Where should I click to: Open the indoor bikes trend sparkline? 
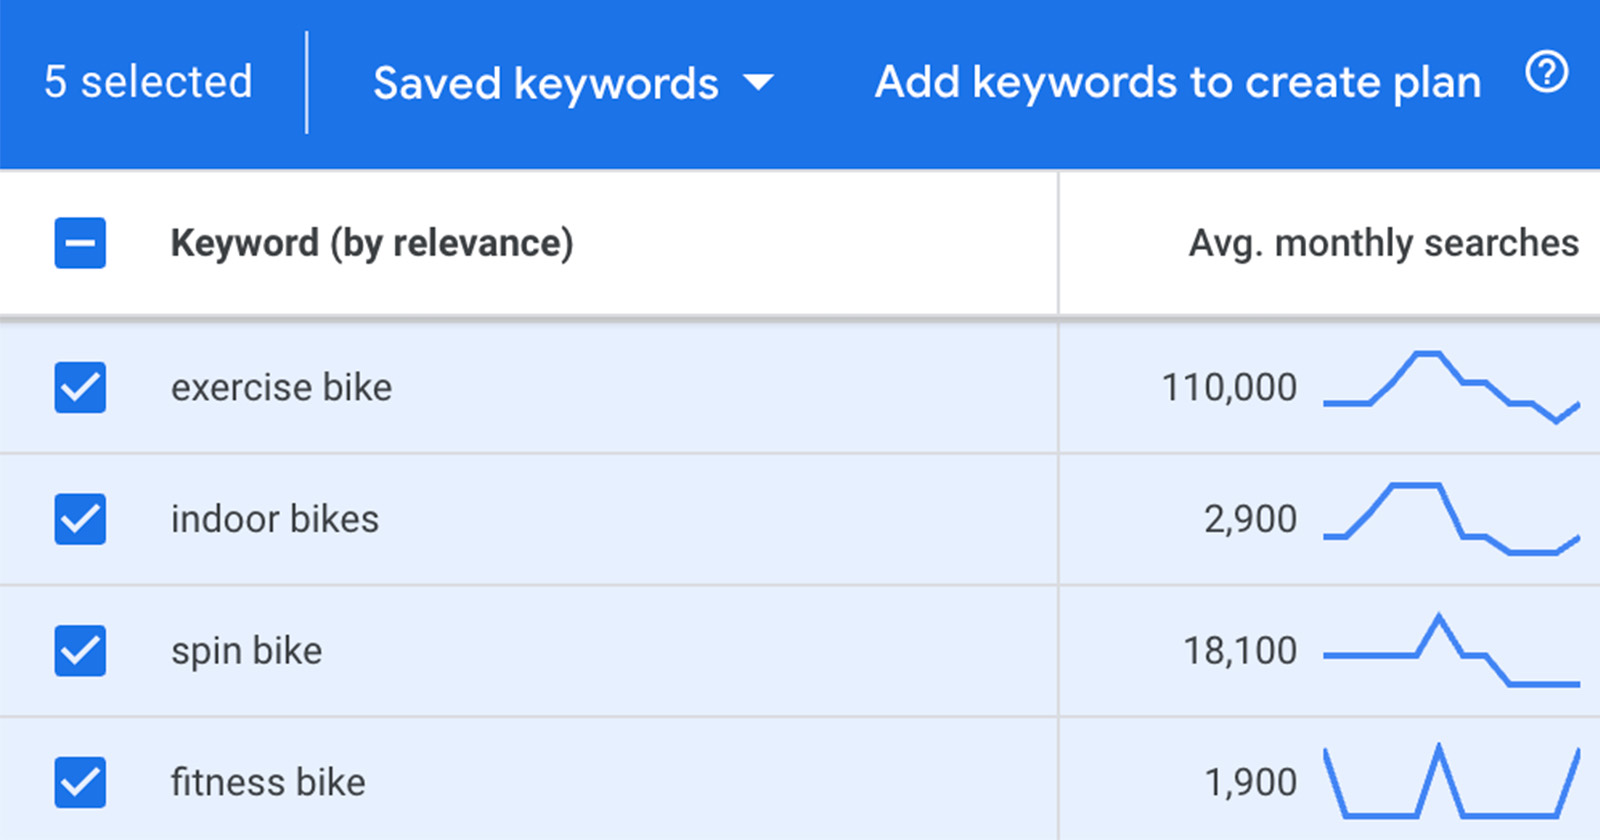pyautogui.click(x=1451, y=519)
